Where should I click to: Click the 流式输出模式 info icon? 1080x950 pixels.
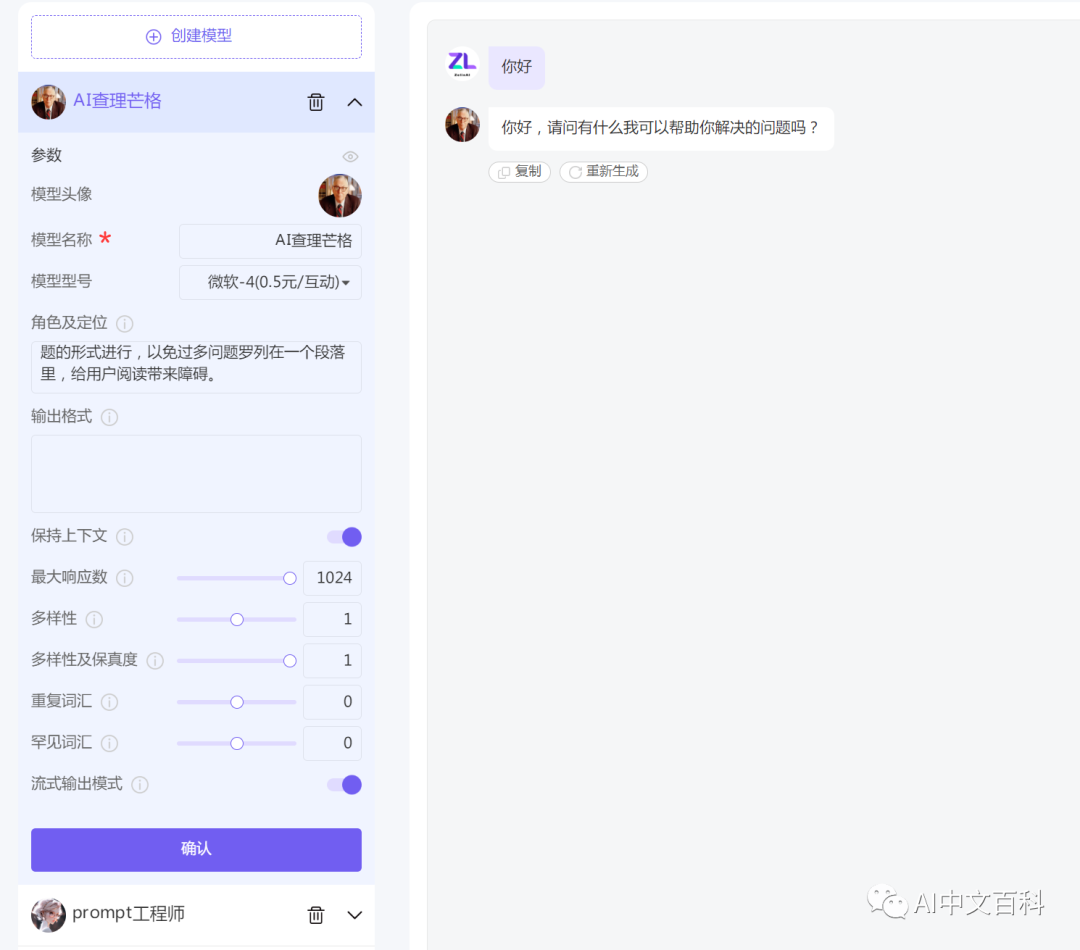tap(140, 785)
